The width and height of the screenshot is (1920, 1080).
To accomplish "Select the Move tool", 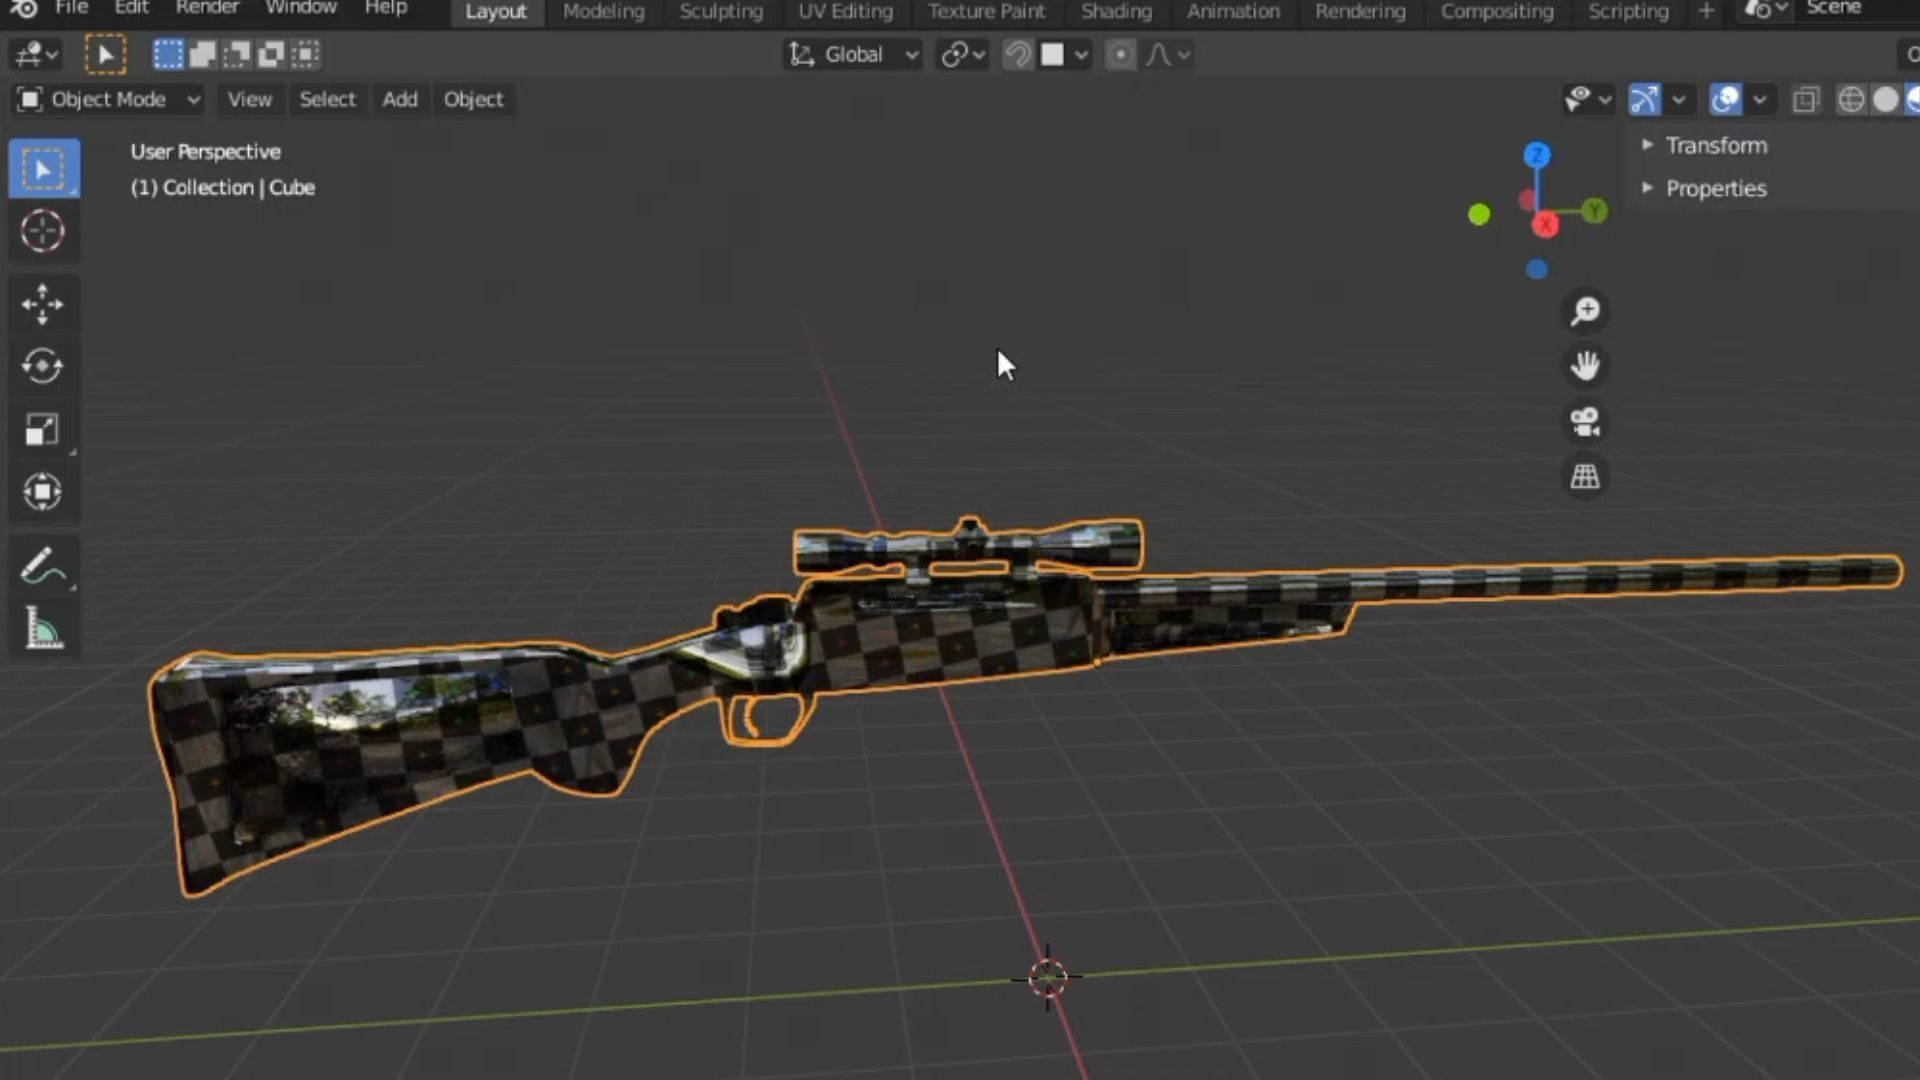I will 42,304.
